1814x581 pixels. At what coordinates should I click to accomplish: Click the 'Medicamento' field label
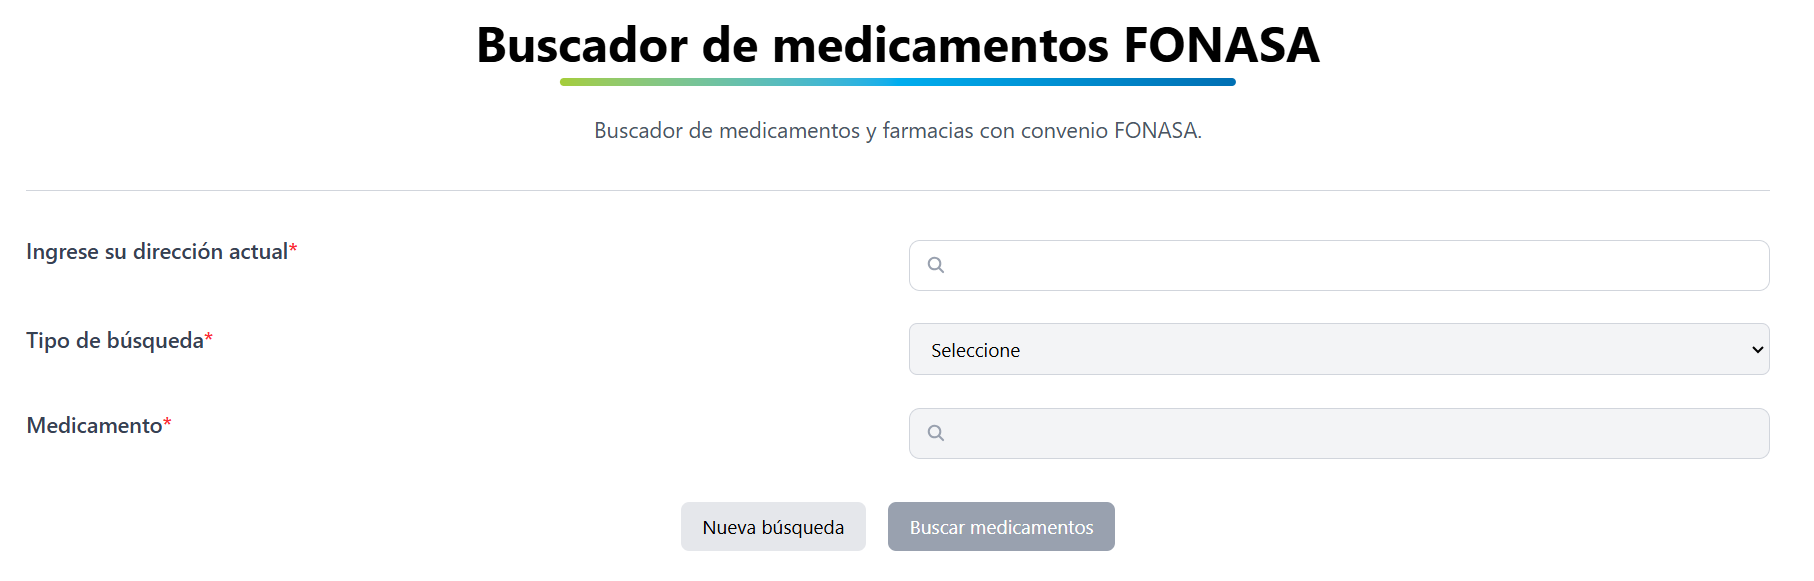96,426
